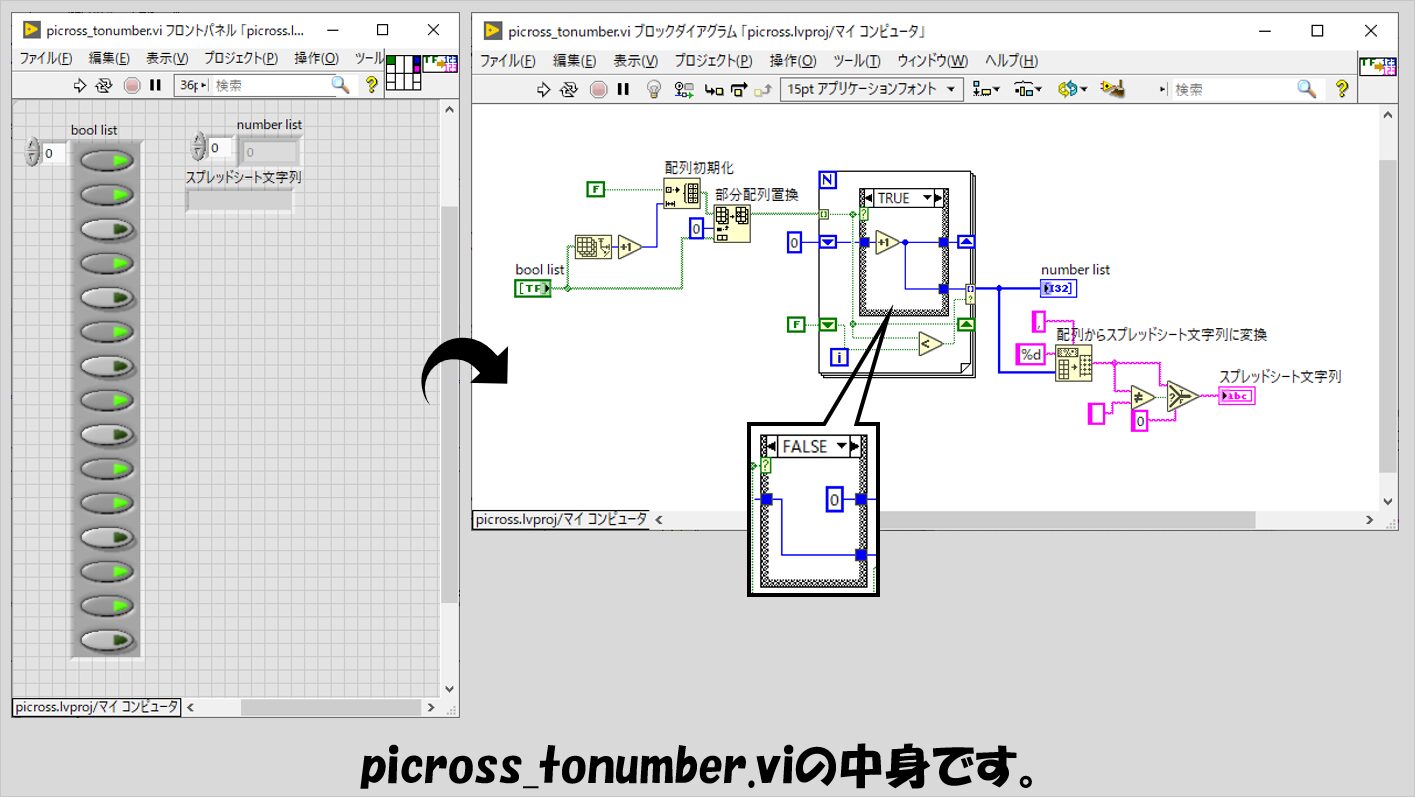This screenshot has height=797, width=1415.
Task: Click the Step Out button
Action: click(763, 89)
